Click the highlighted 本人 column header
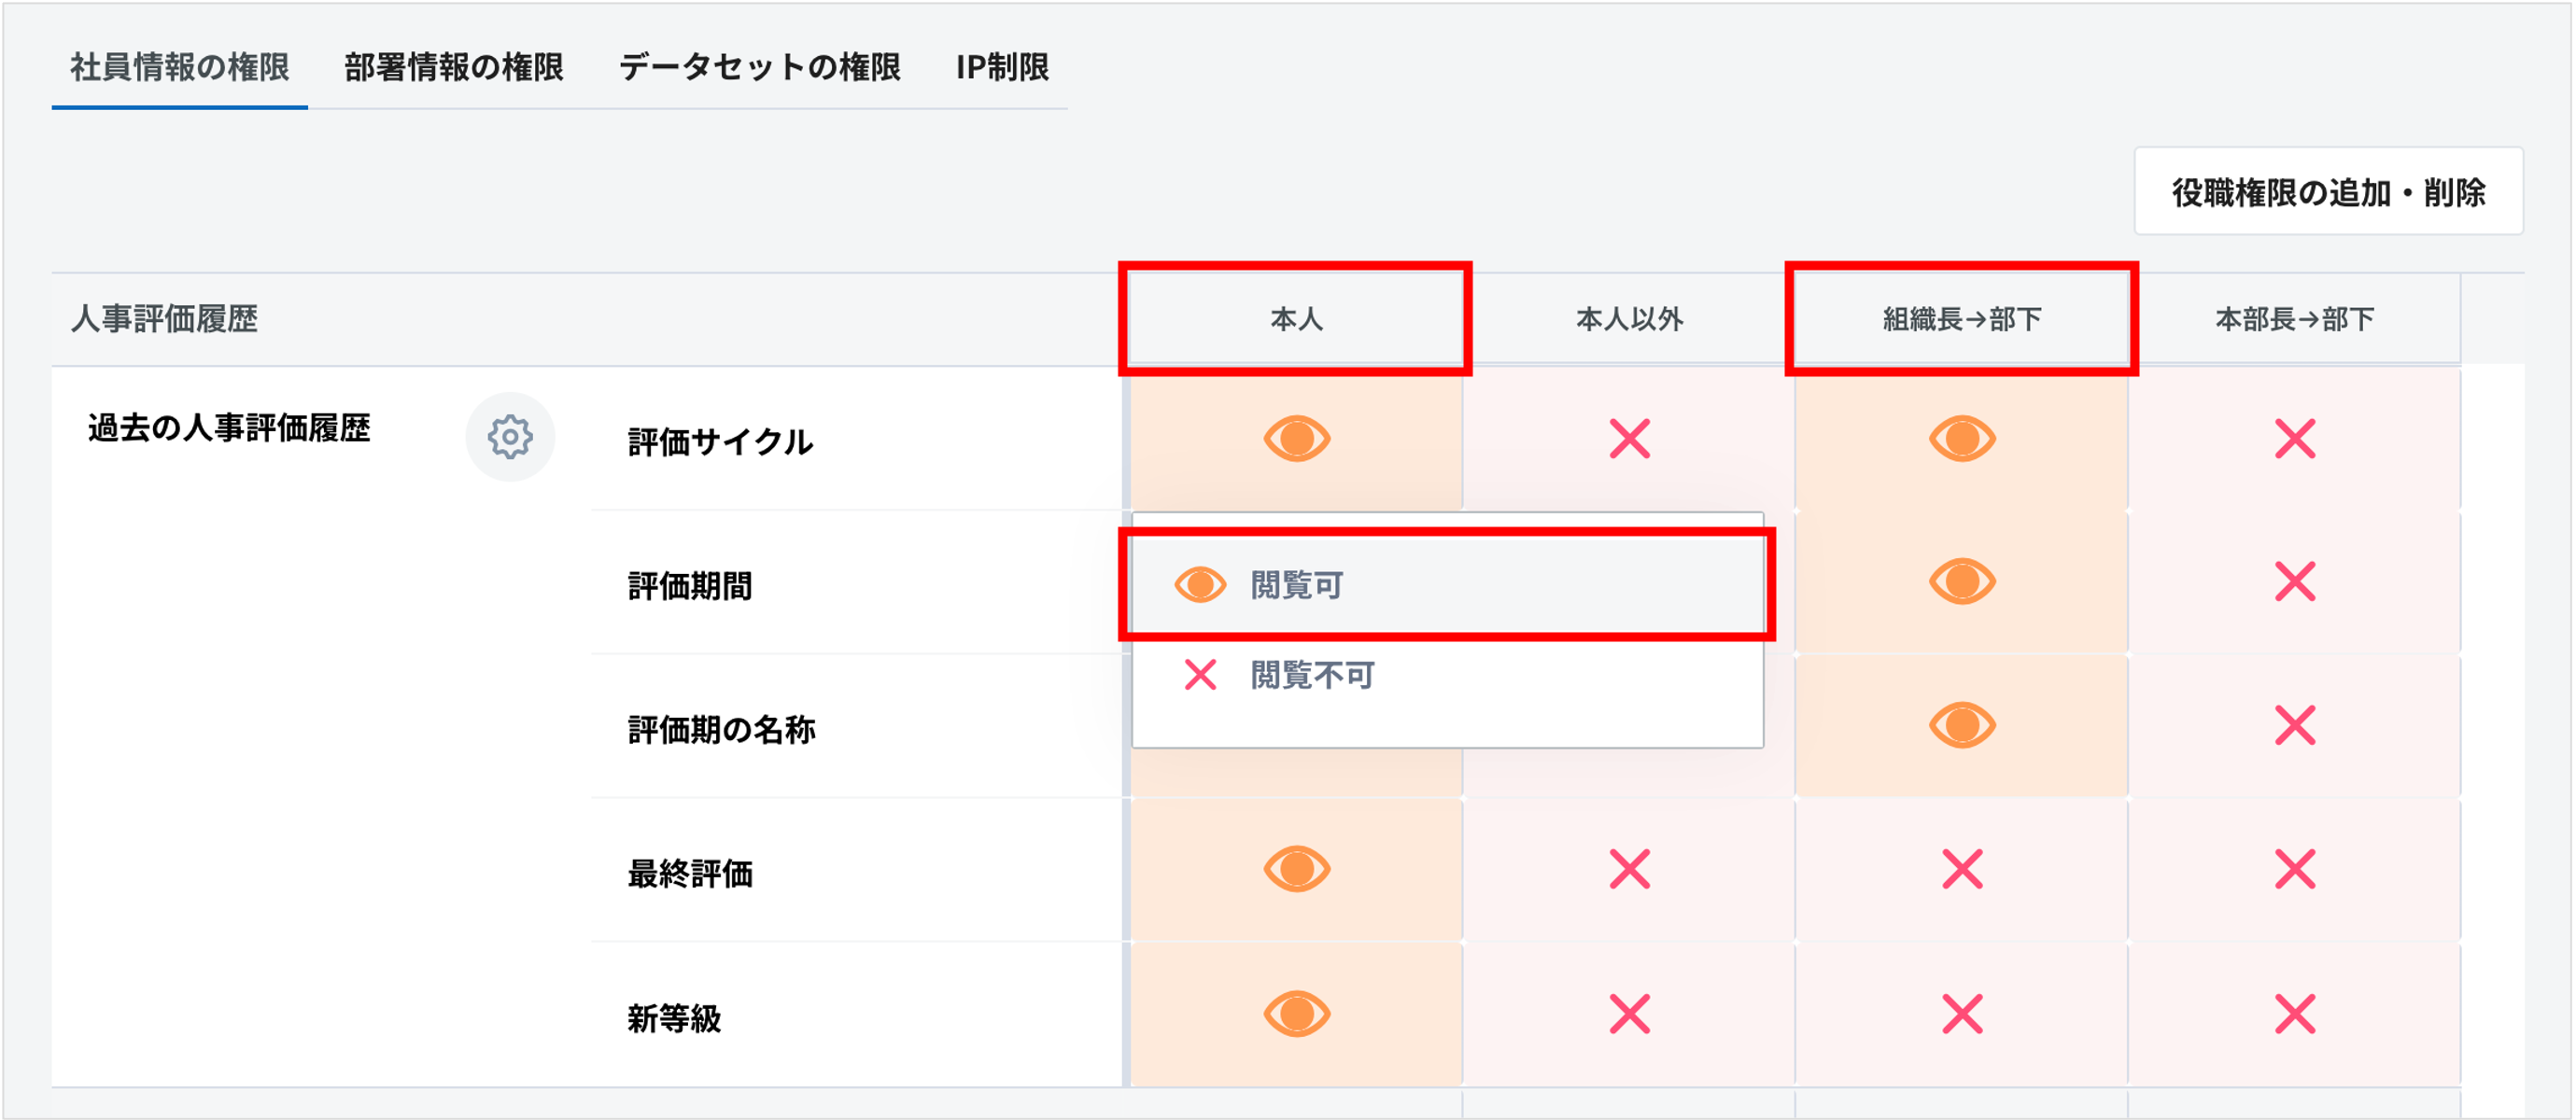This screenshot has height=1120, width=2576. [x=1295, y=318]
